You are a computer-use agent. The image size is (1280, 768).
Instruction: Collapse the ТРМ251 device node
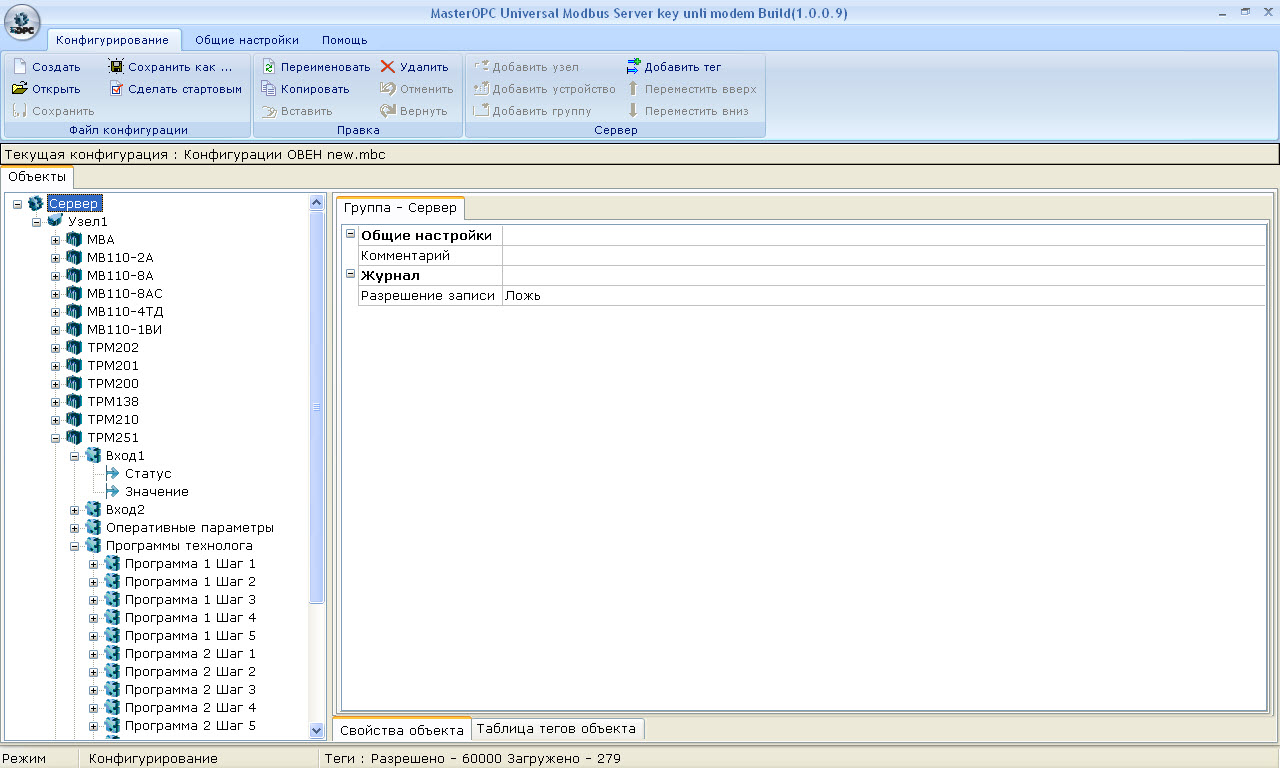(x=56, y=438)
